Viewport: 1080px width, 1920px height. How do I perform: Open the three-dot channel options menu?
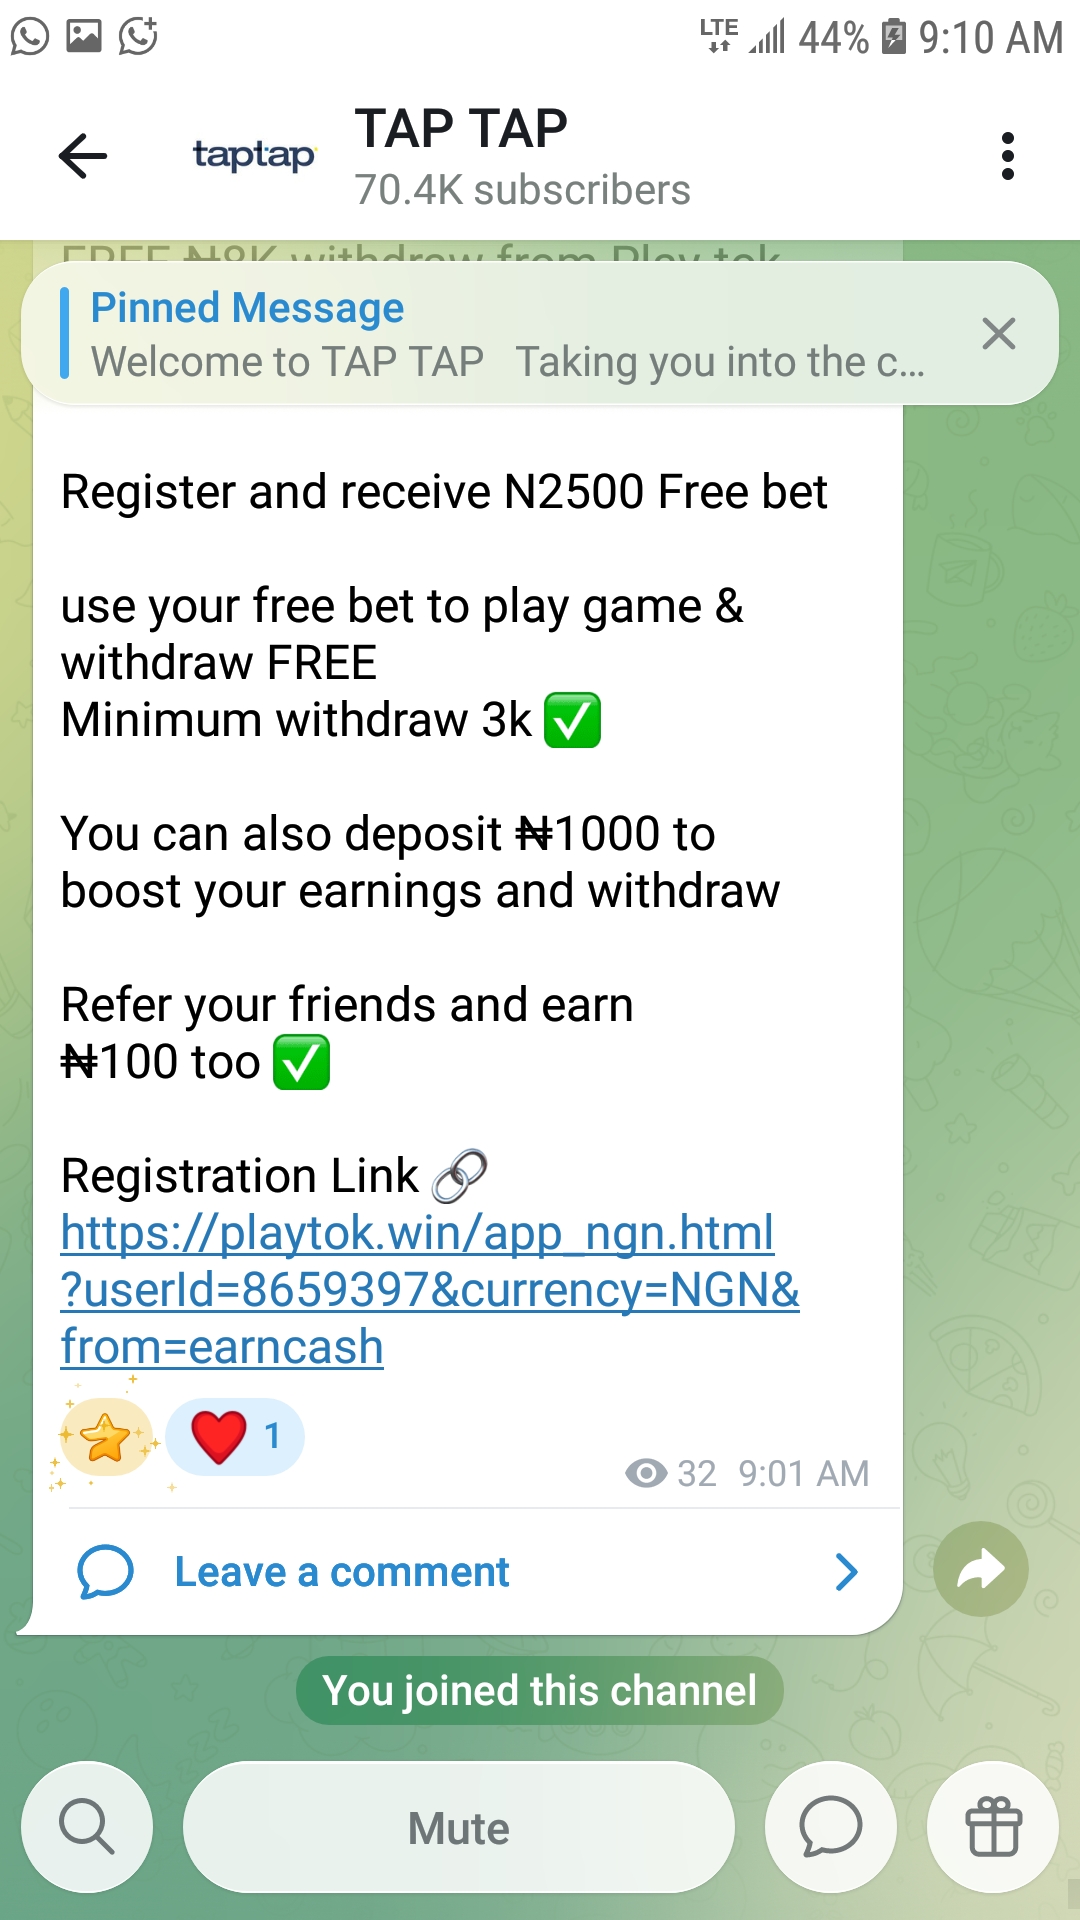coord(1007,156)
